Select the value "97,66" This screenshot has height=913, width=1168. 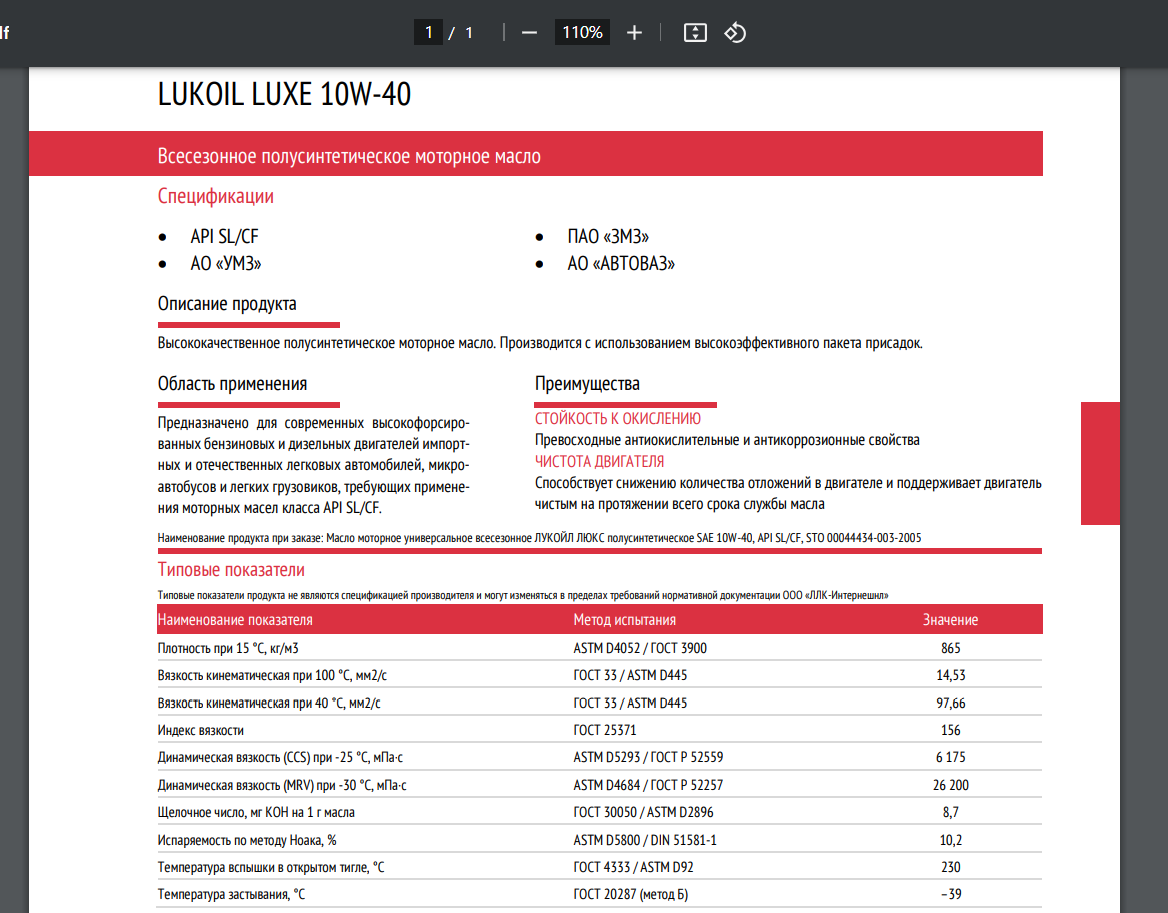(x=950, y=703)
